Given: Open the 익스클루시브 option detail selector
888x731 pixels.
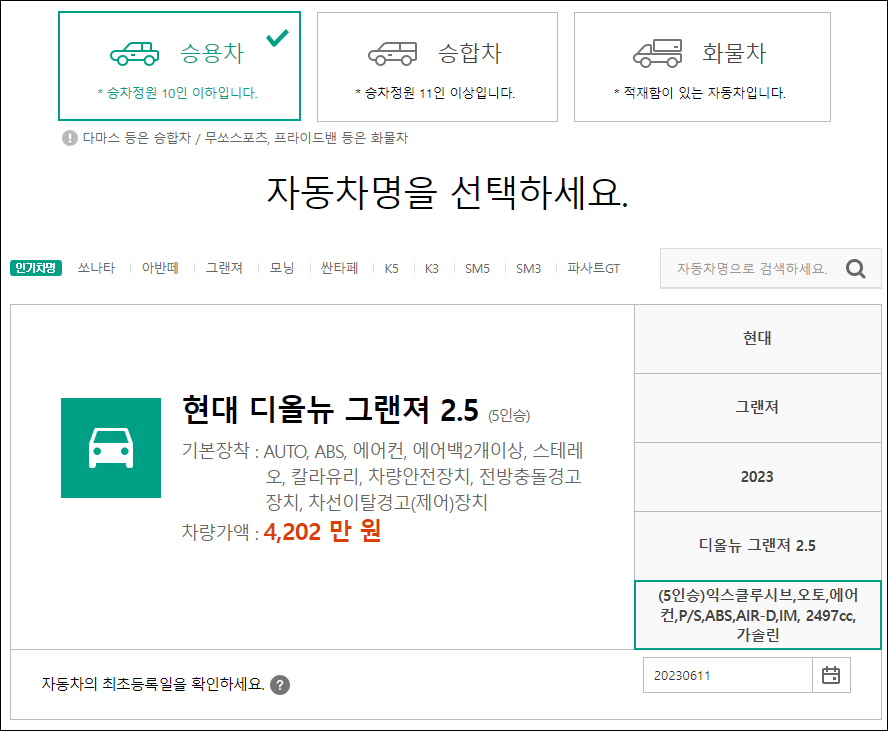Looking at the screenshot, I should (x=758, y=615).
